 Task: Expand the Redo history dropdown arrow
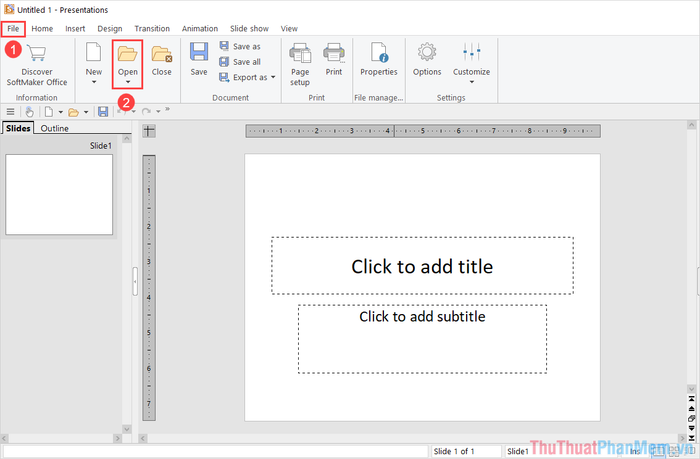[158, 112]
